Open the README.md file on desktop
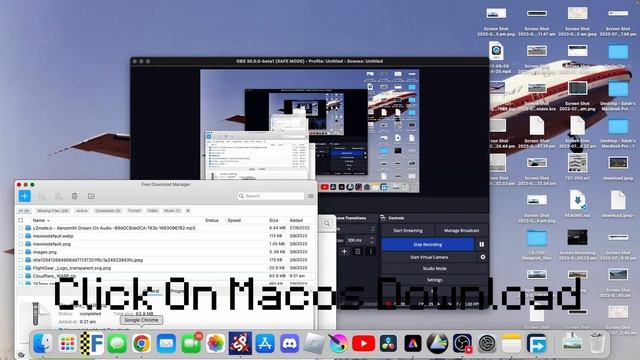 577,205
